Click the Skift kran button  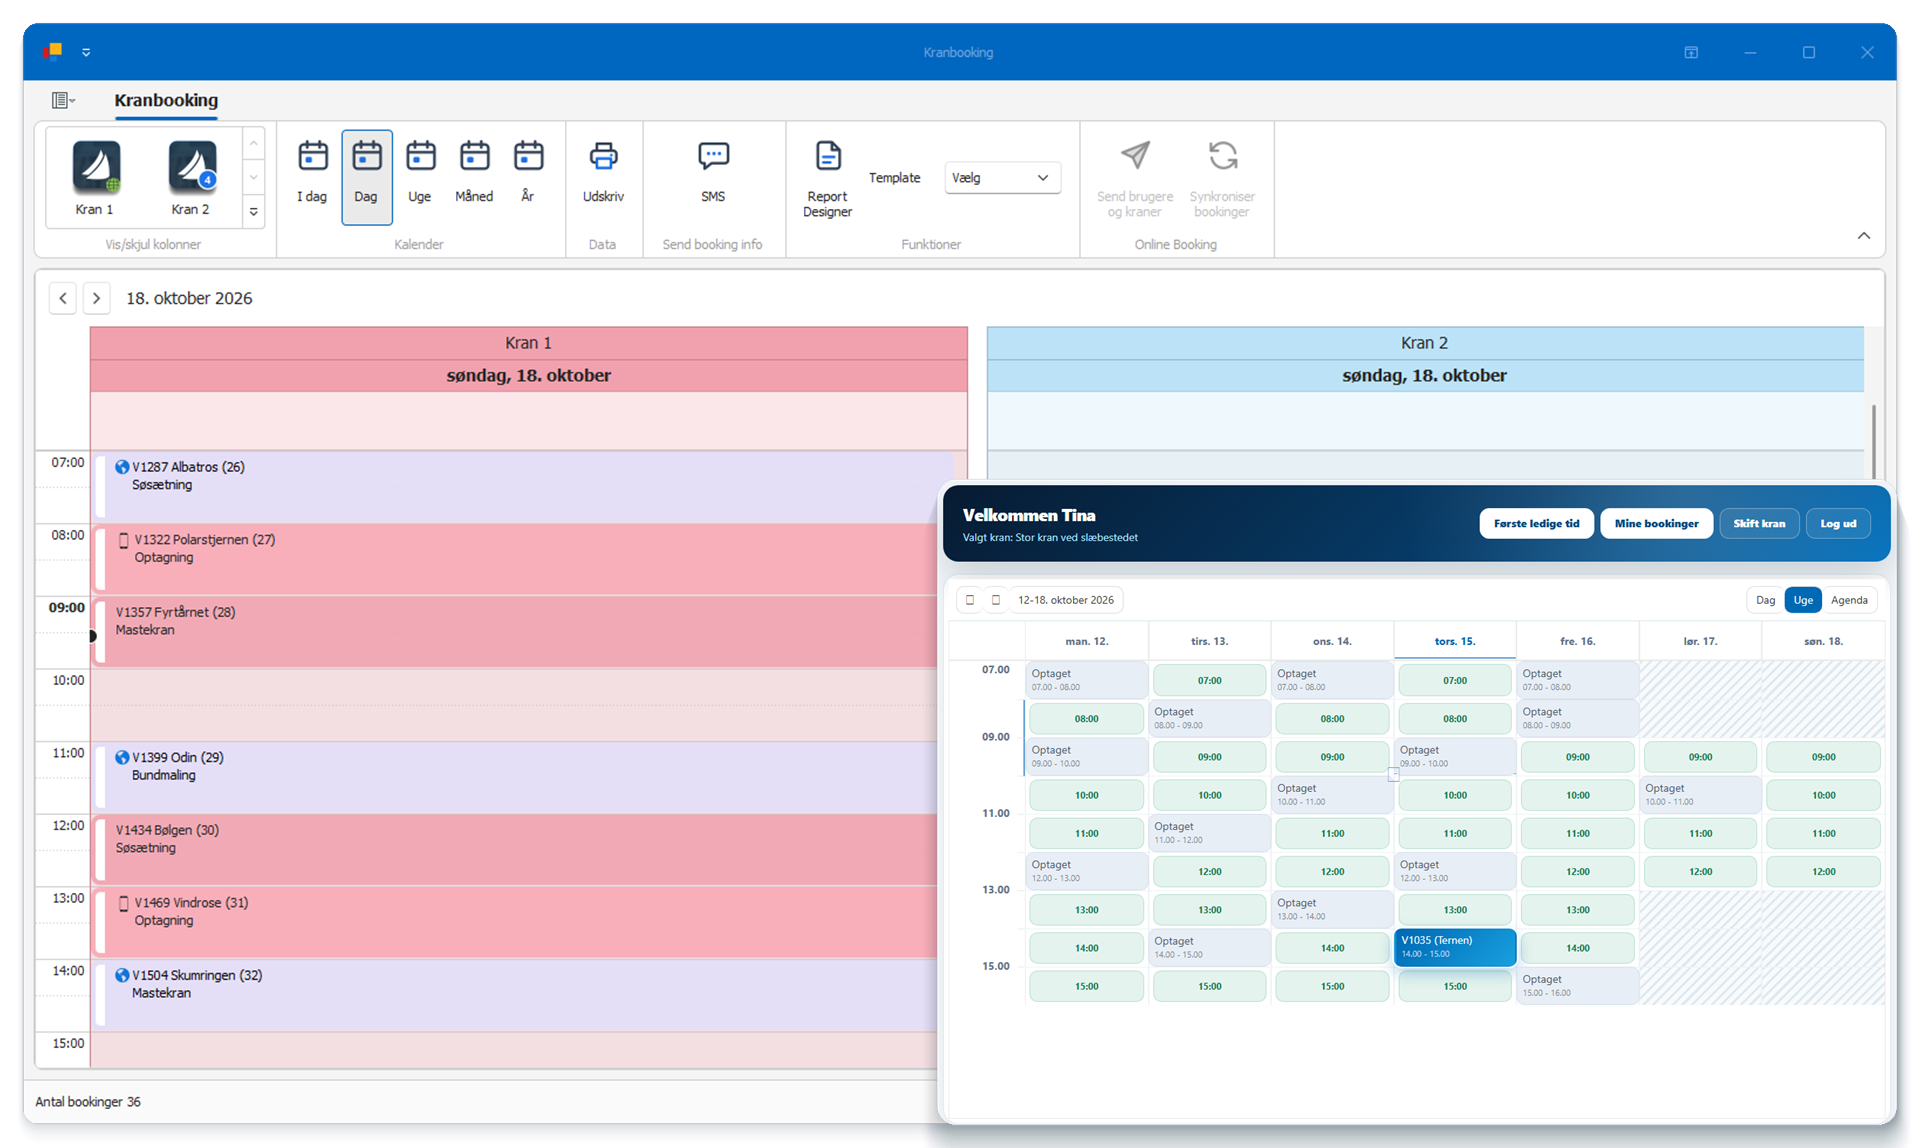[x=1759, y=523]
